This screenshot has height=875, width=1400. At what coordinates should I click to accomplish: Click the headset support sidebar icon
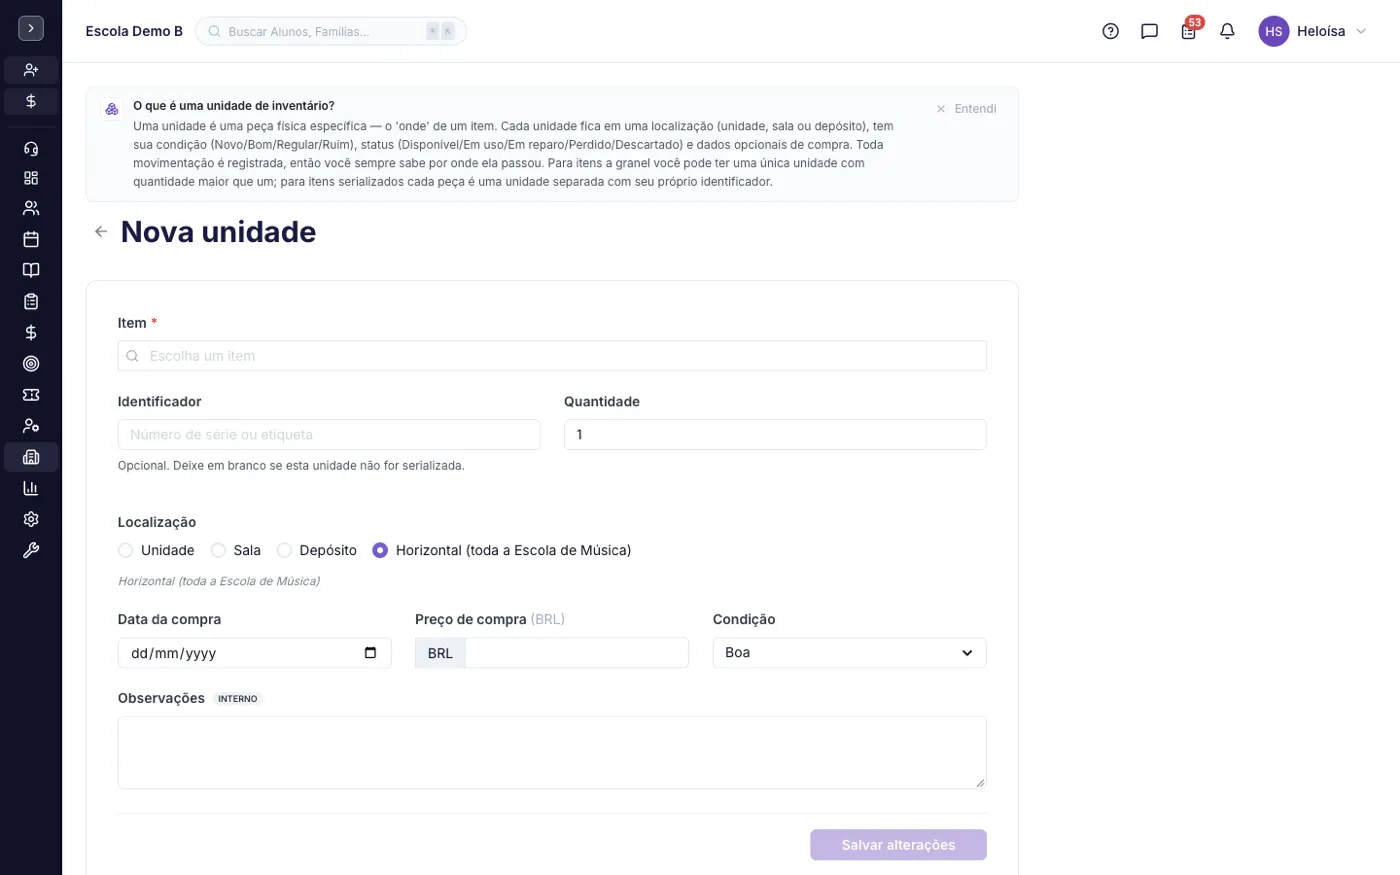[31, 149]
